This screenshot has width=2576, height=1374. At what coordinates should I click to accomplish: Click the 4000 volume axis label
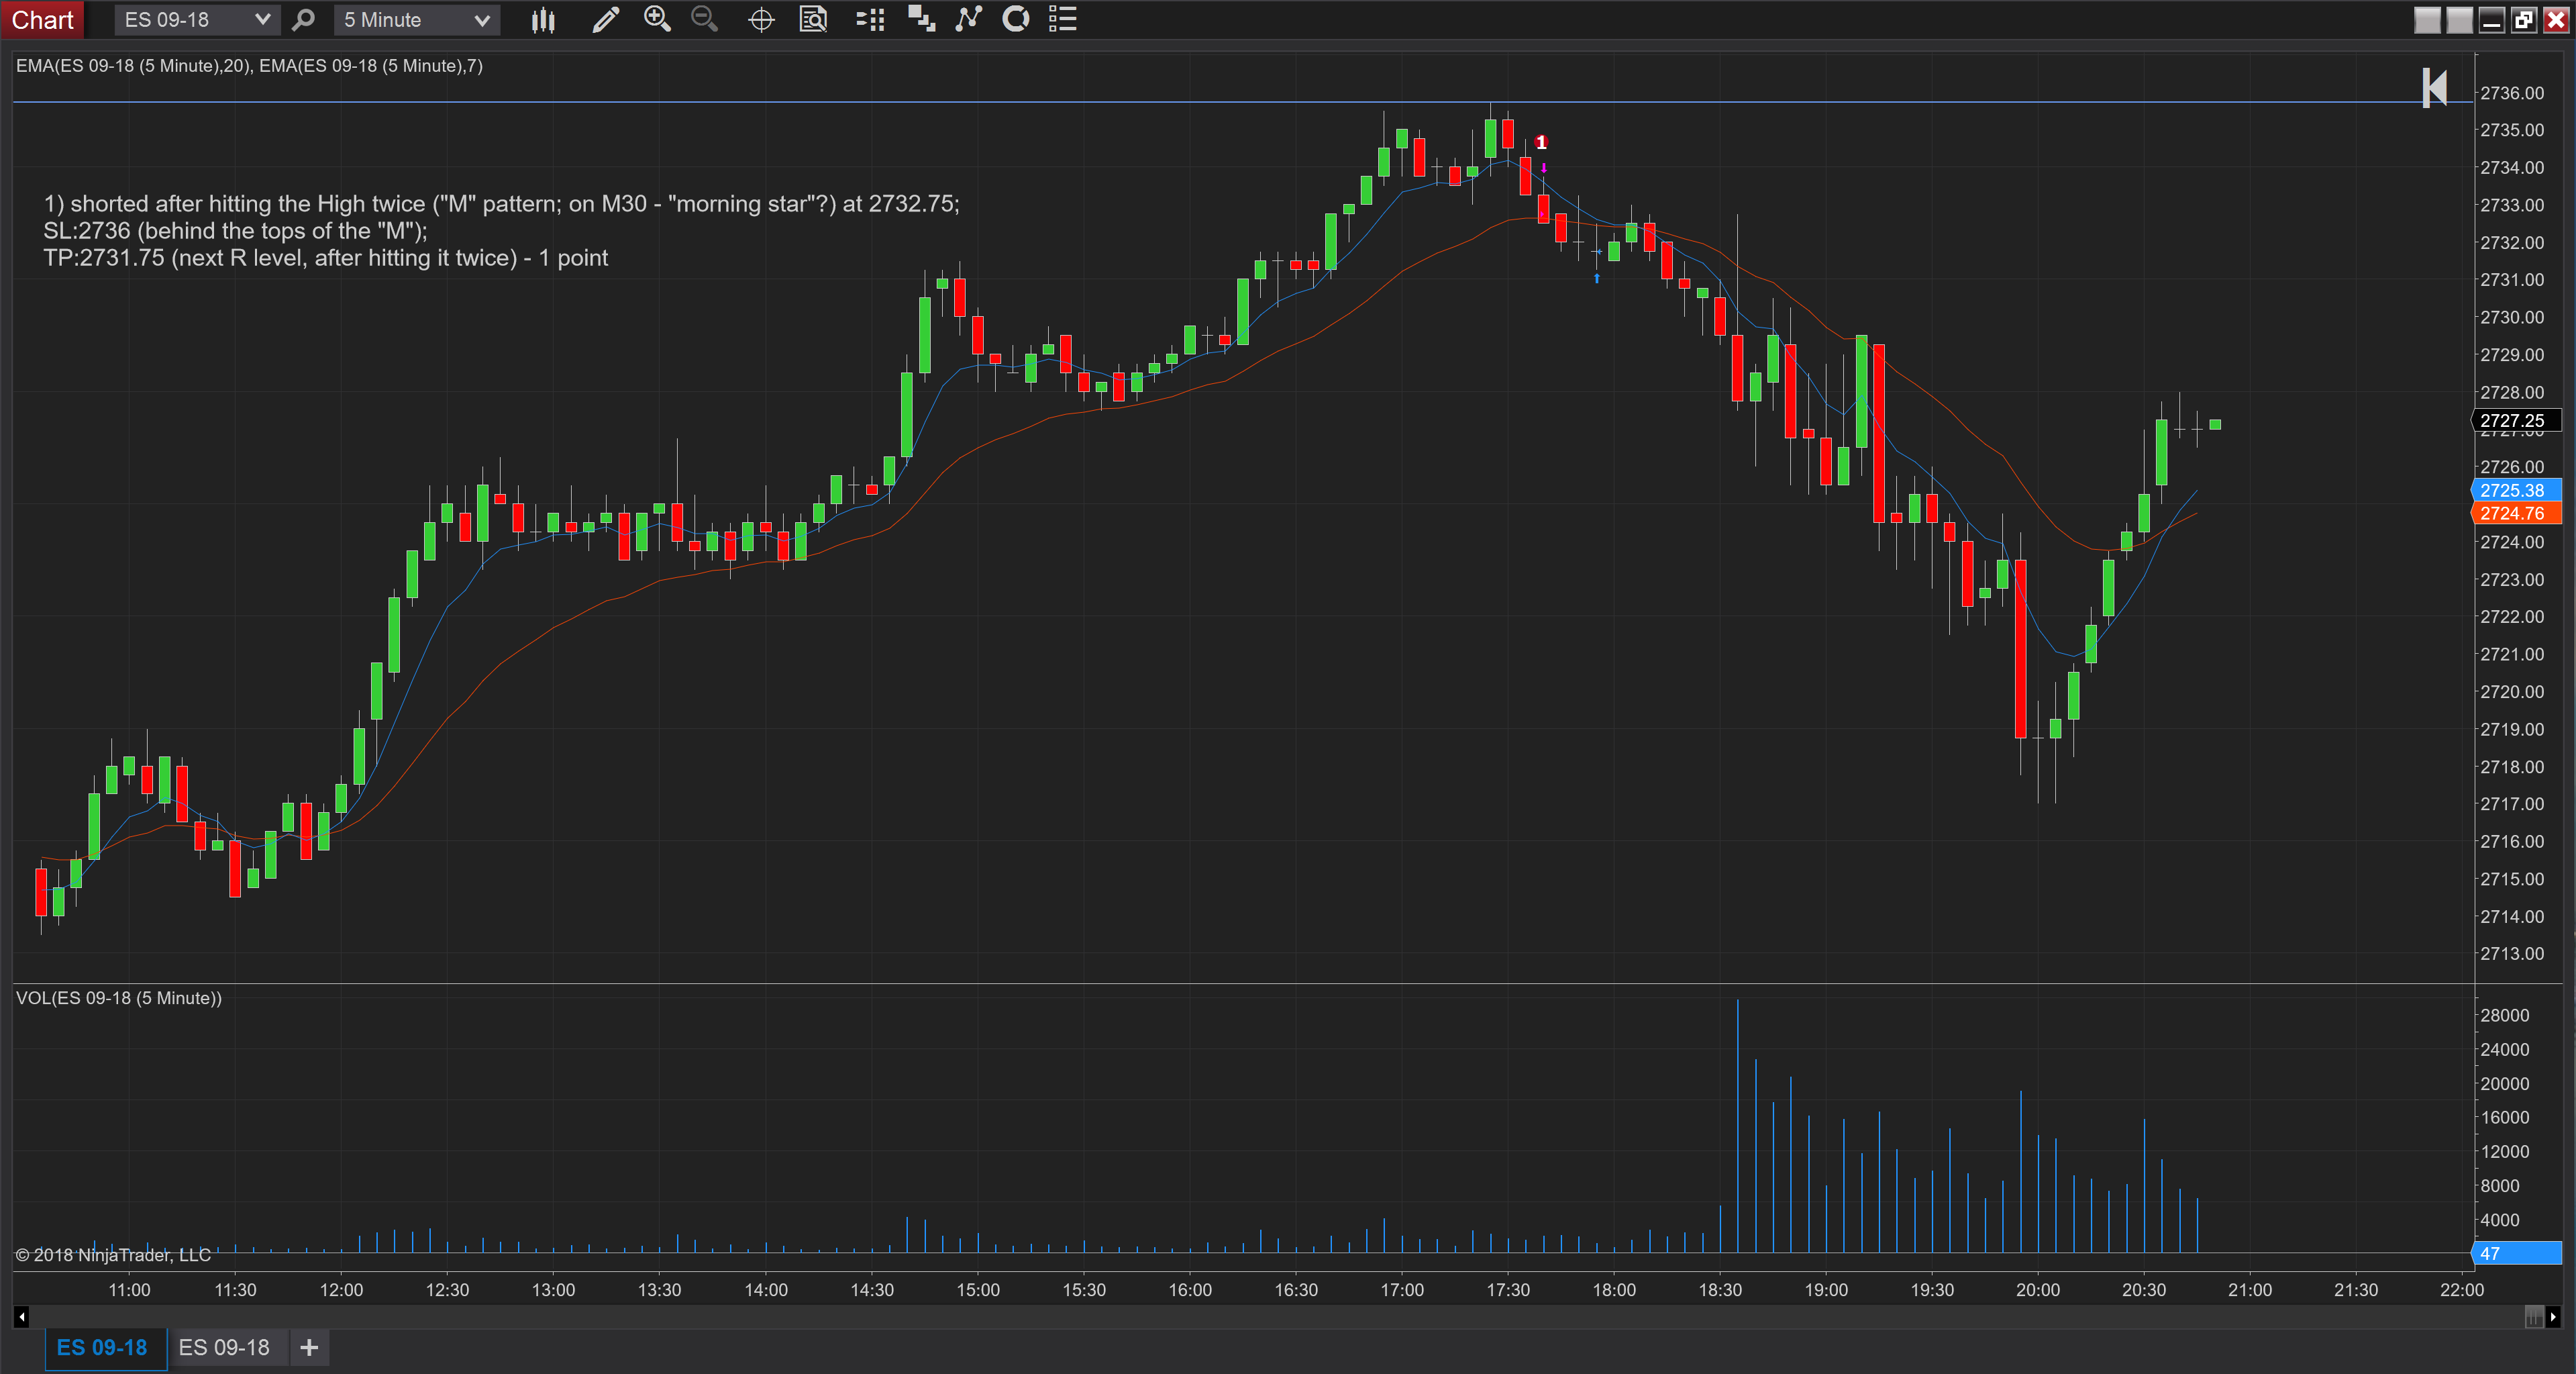[2500, 1220]
